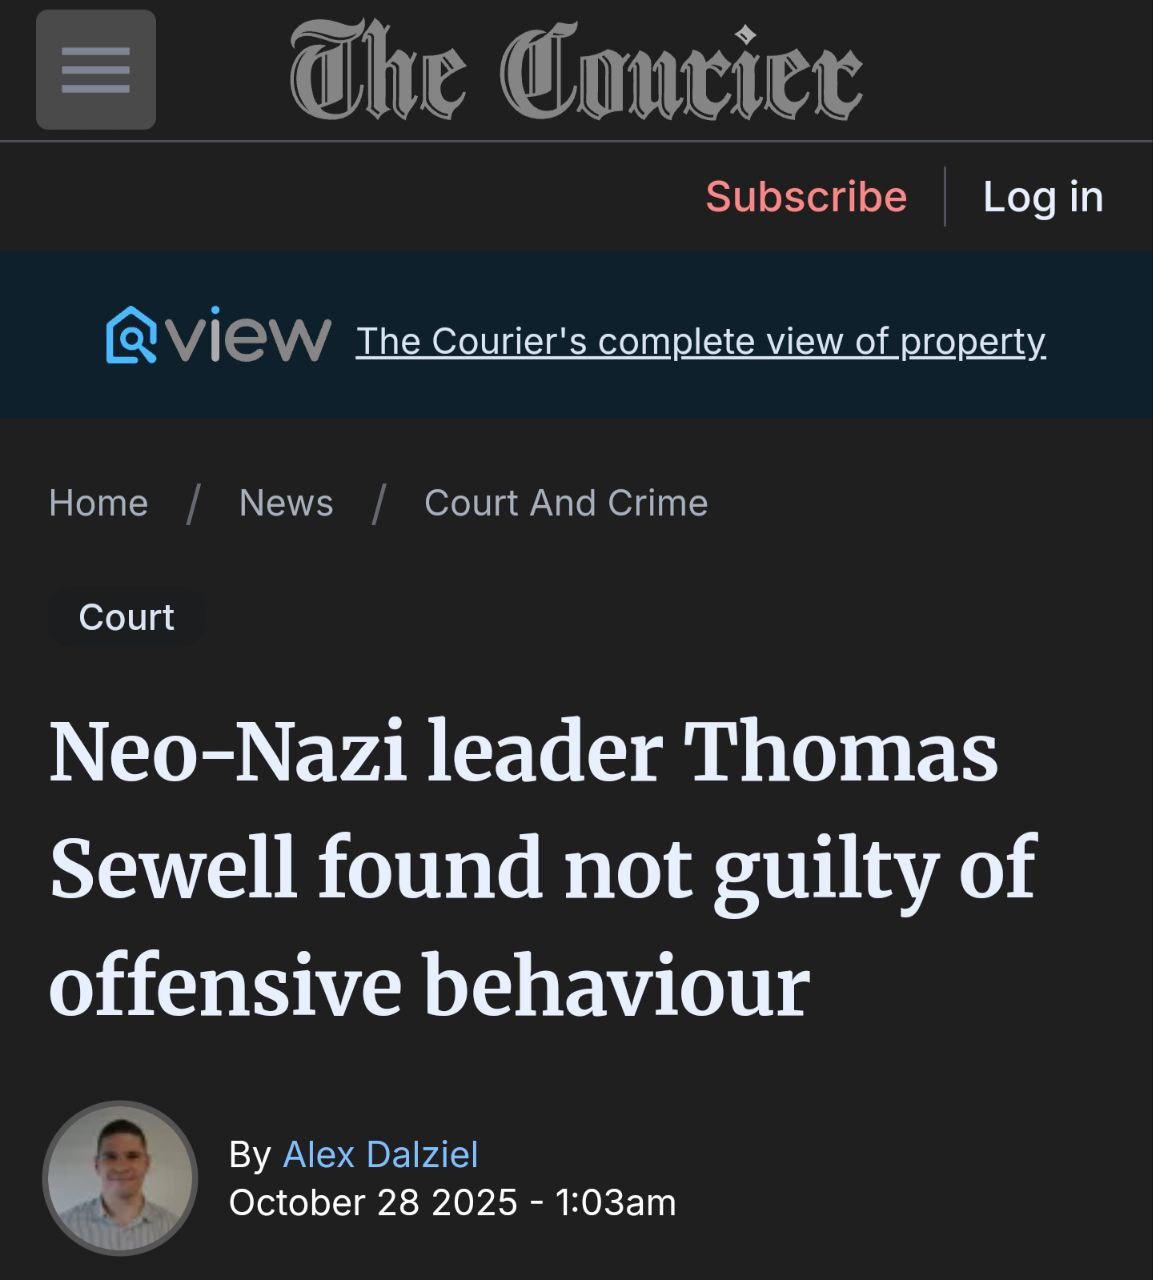Open The Courier's complete view of property
Viewport: 1153px width, 1280px height.
click(700, 341)
